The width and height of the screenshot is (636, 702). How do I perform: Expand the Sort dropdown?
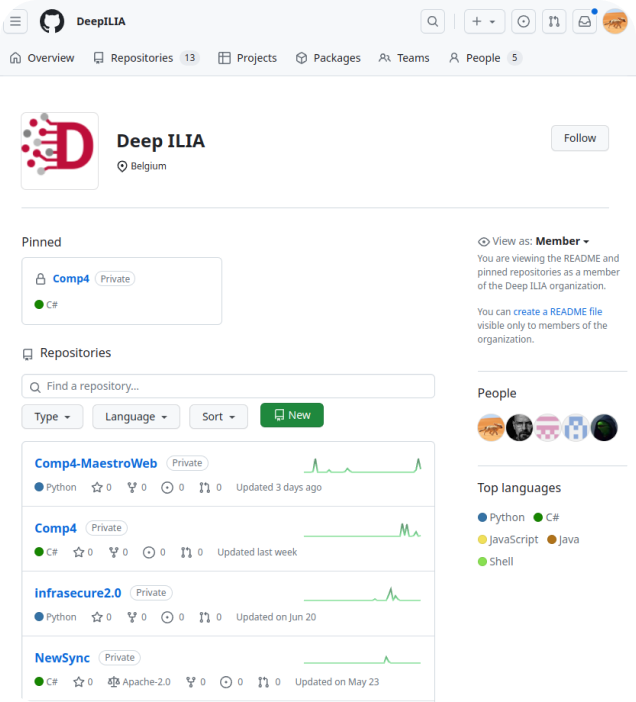click(218, 417)
